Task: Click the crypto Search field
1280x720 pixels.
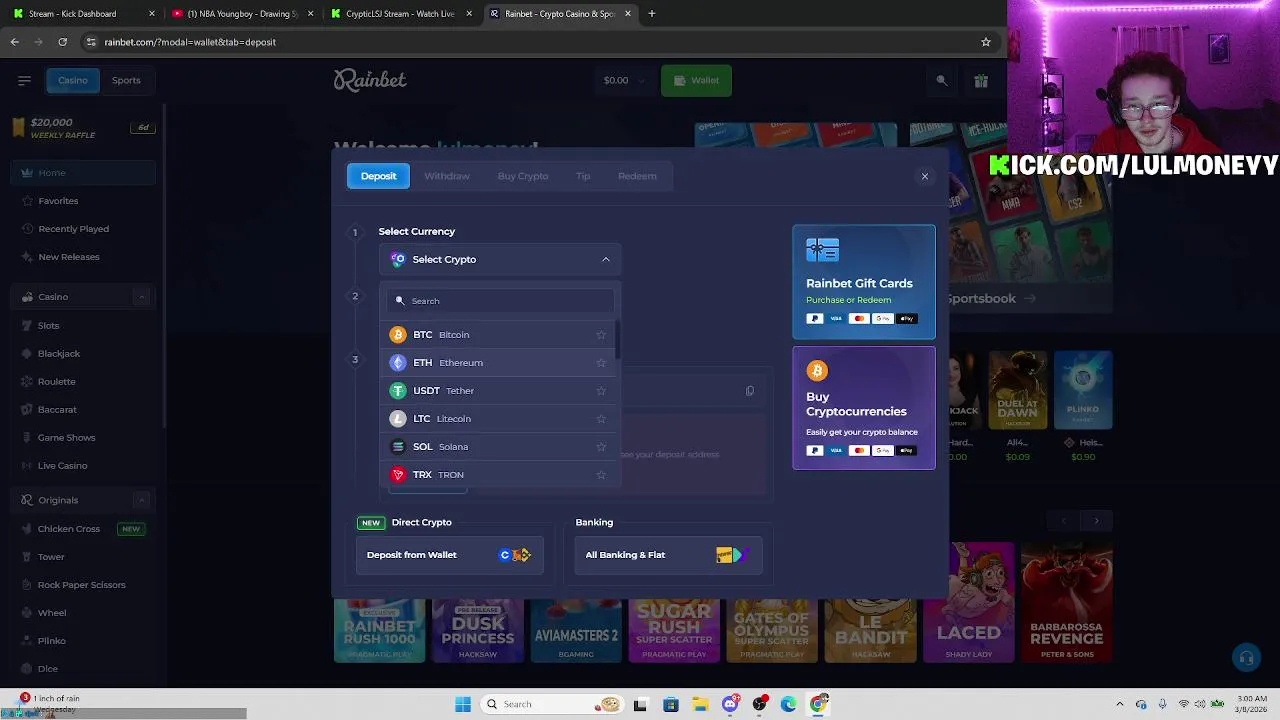Action: 500,301
